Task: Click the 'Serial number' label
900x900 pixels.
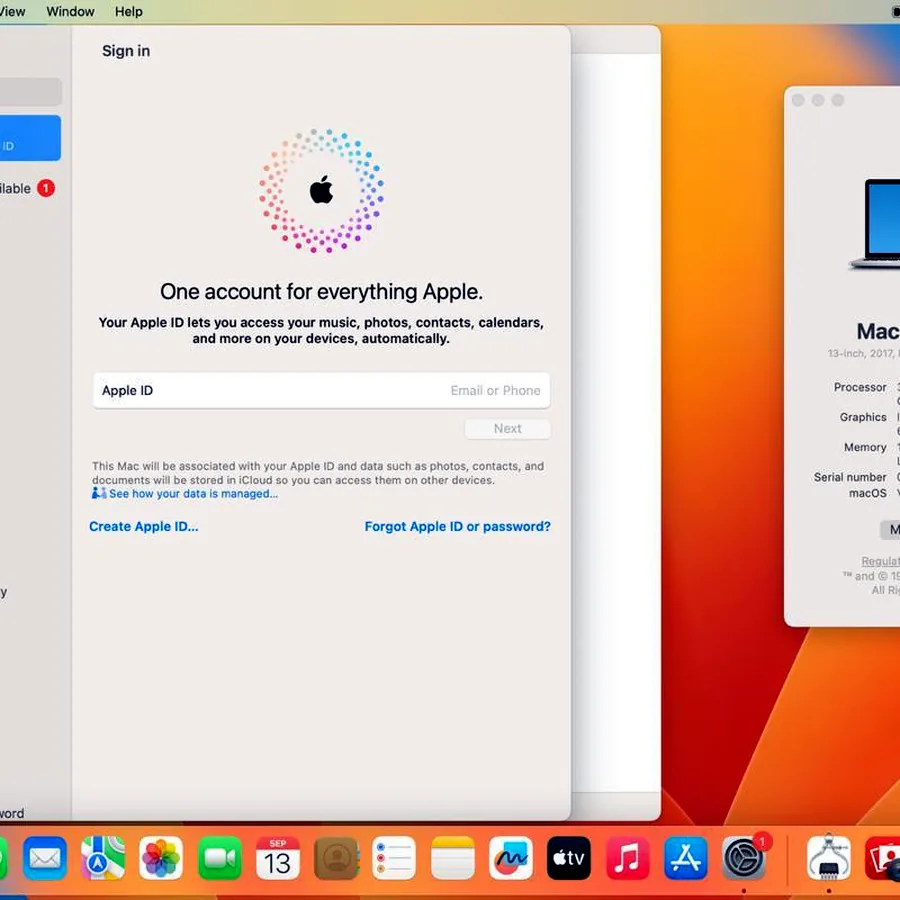Action: click(850, 477)
